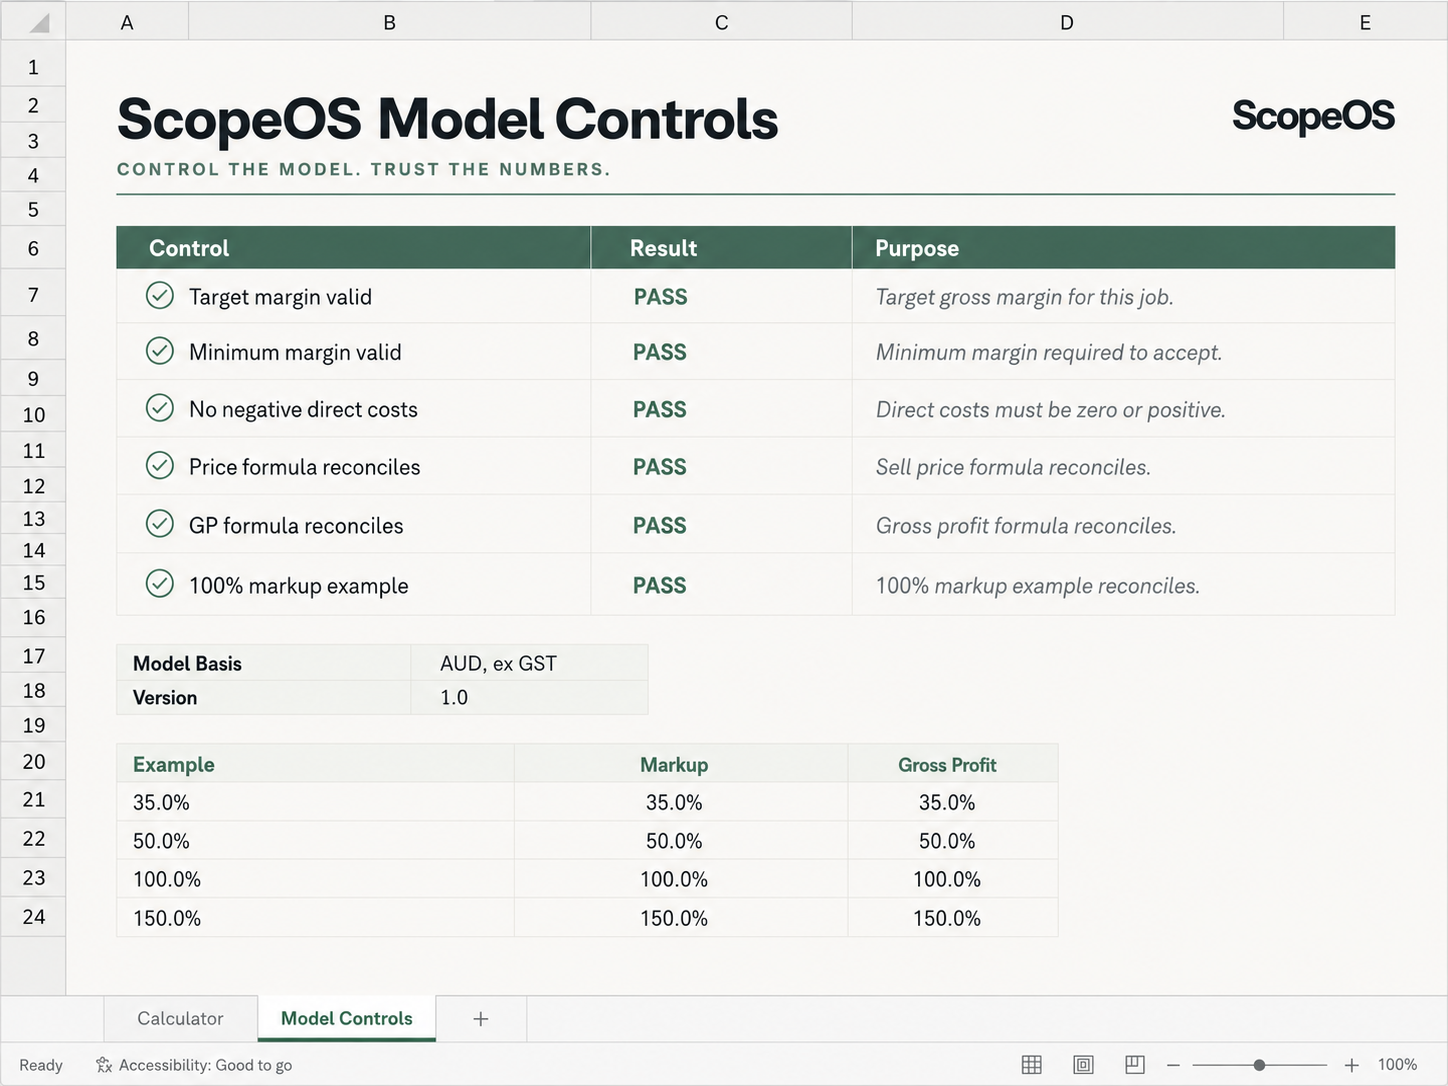Click the ScopeOS logo text
Screen dimensions: 1448x1086
pyautogui.click(x=1313, y=116)
